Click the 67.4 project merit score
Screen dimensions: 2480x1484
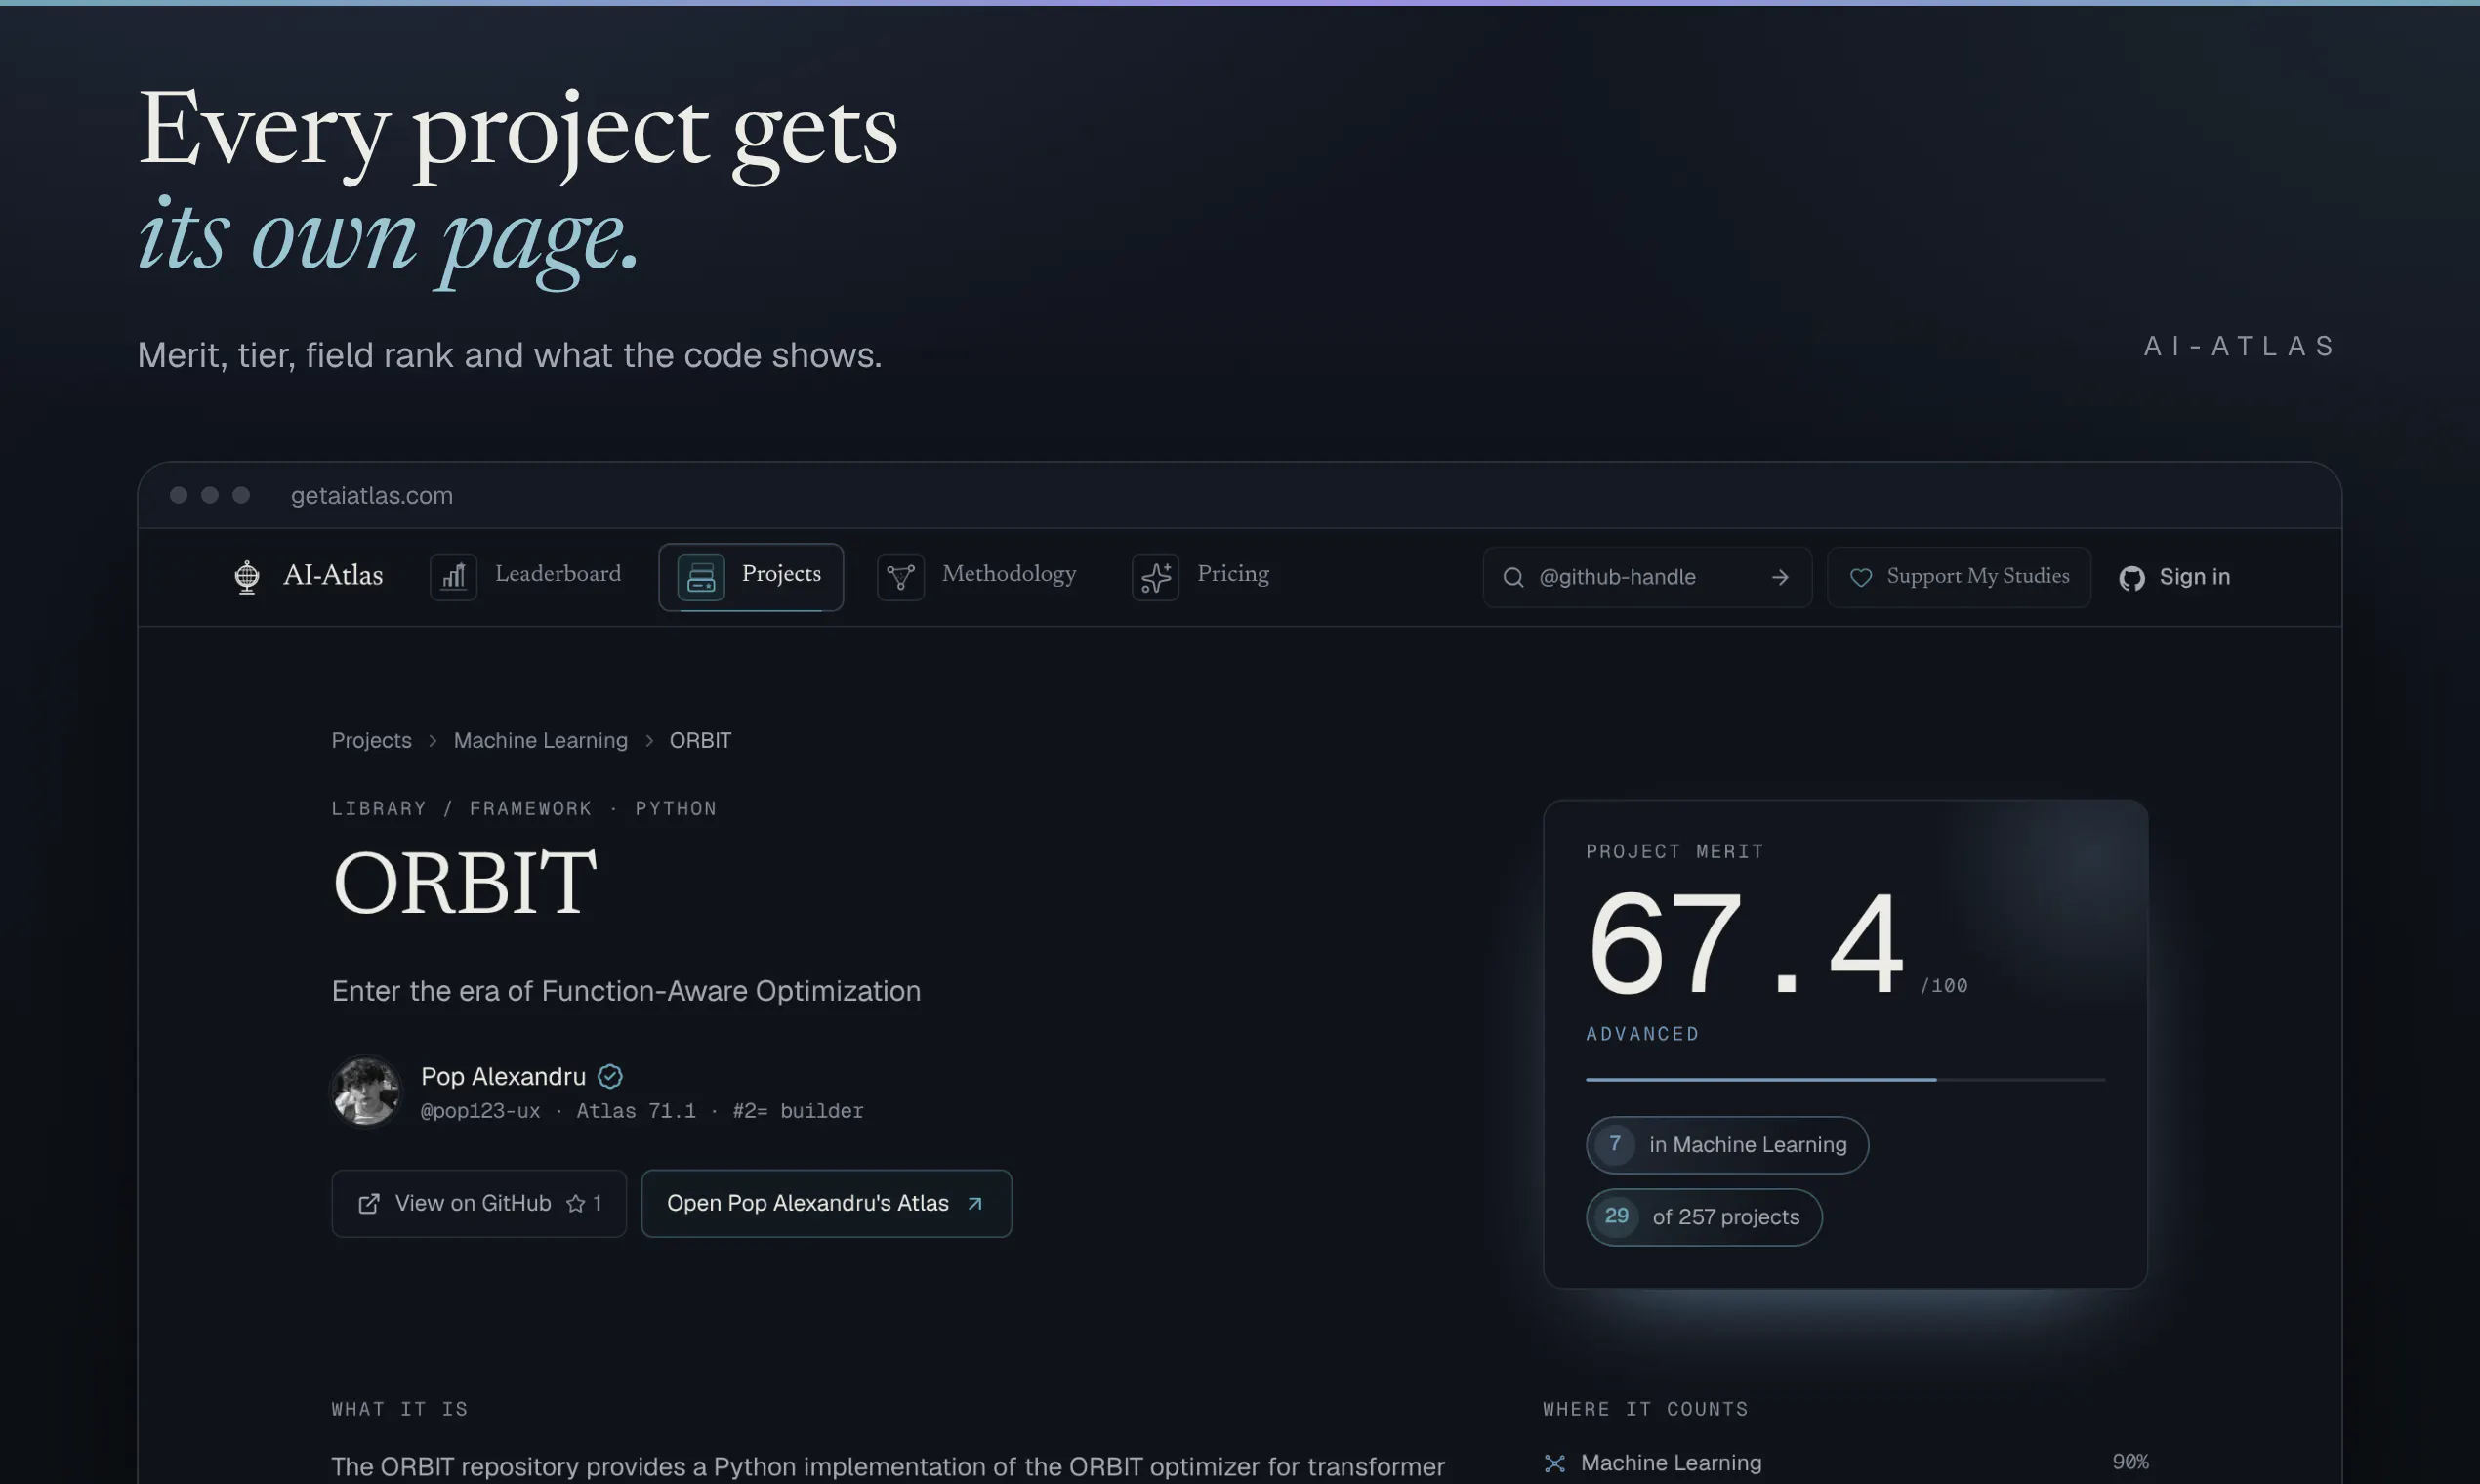pyautogui.click(x=1746, y=942)
